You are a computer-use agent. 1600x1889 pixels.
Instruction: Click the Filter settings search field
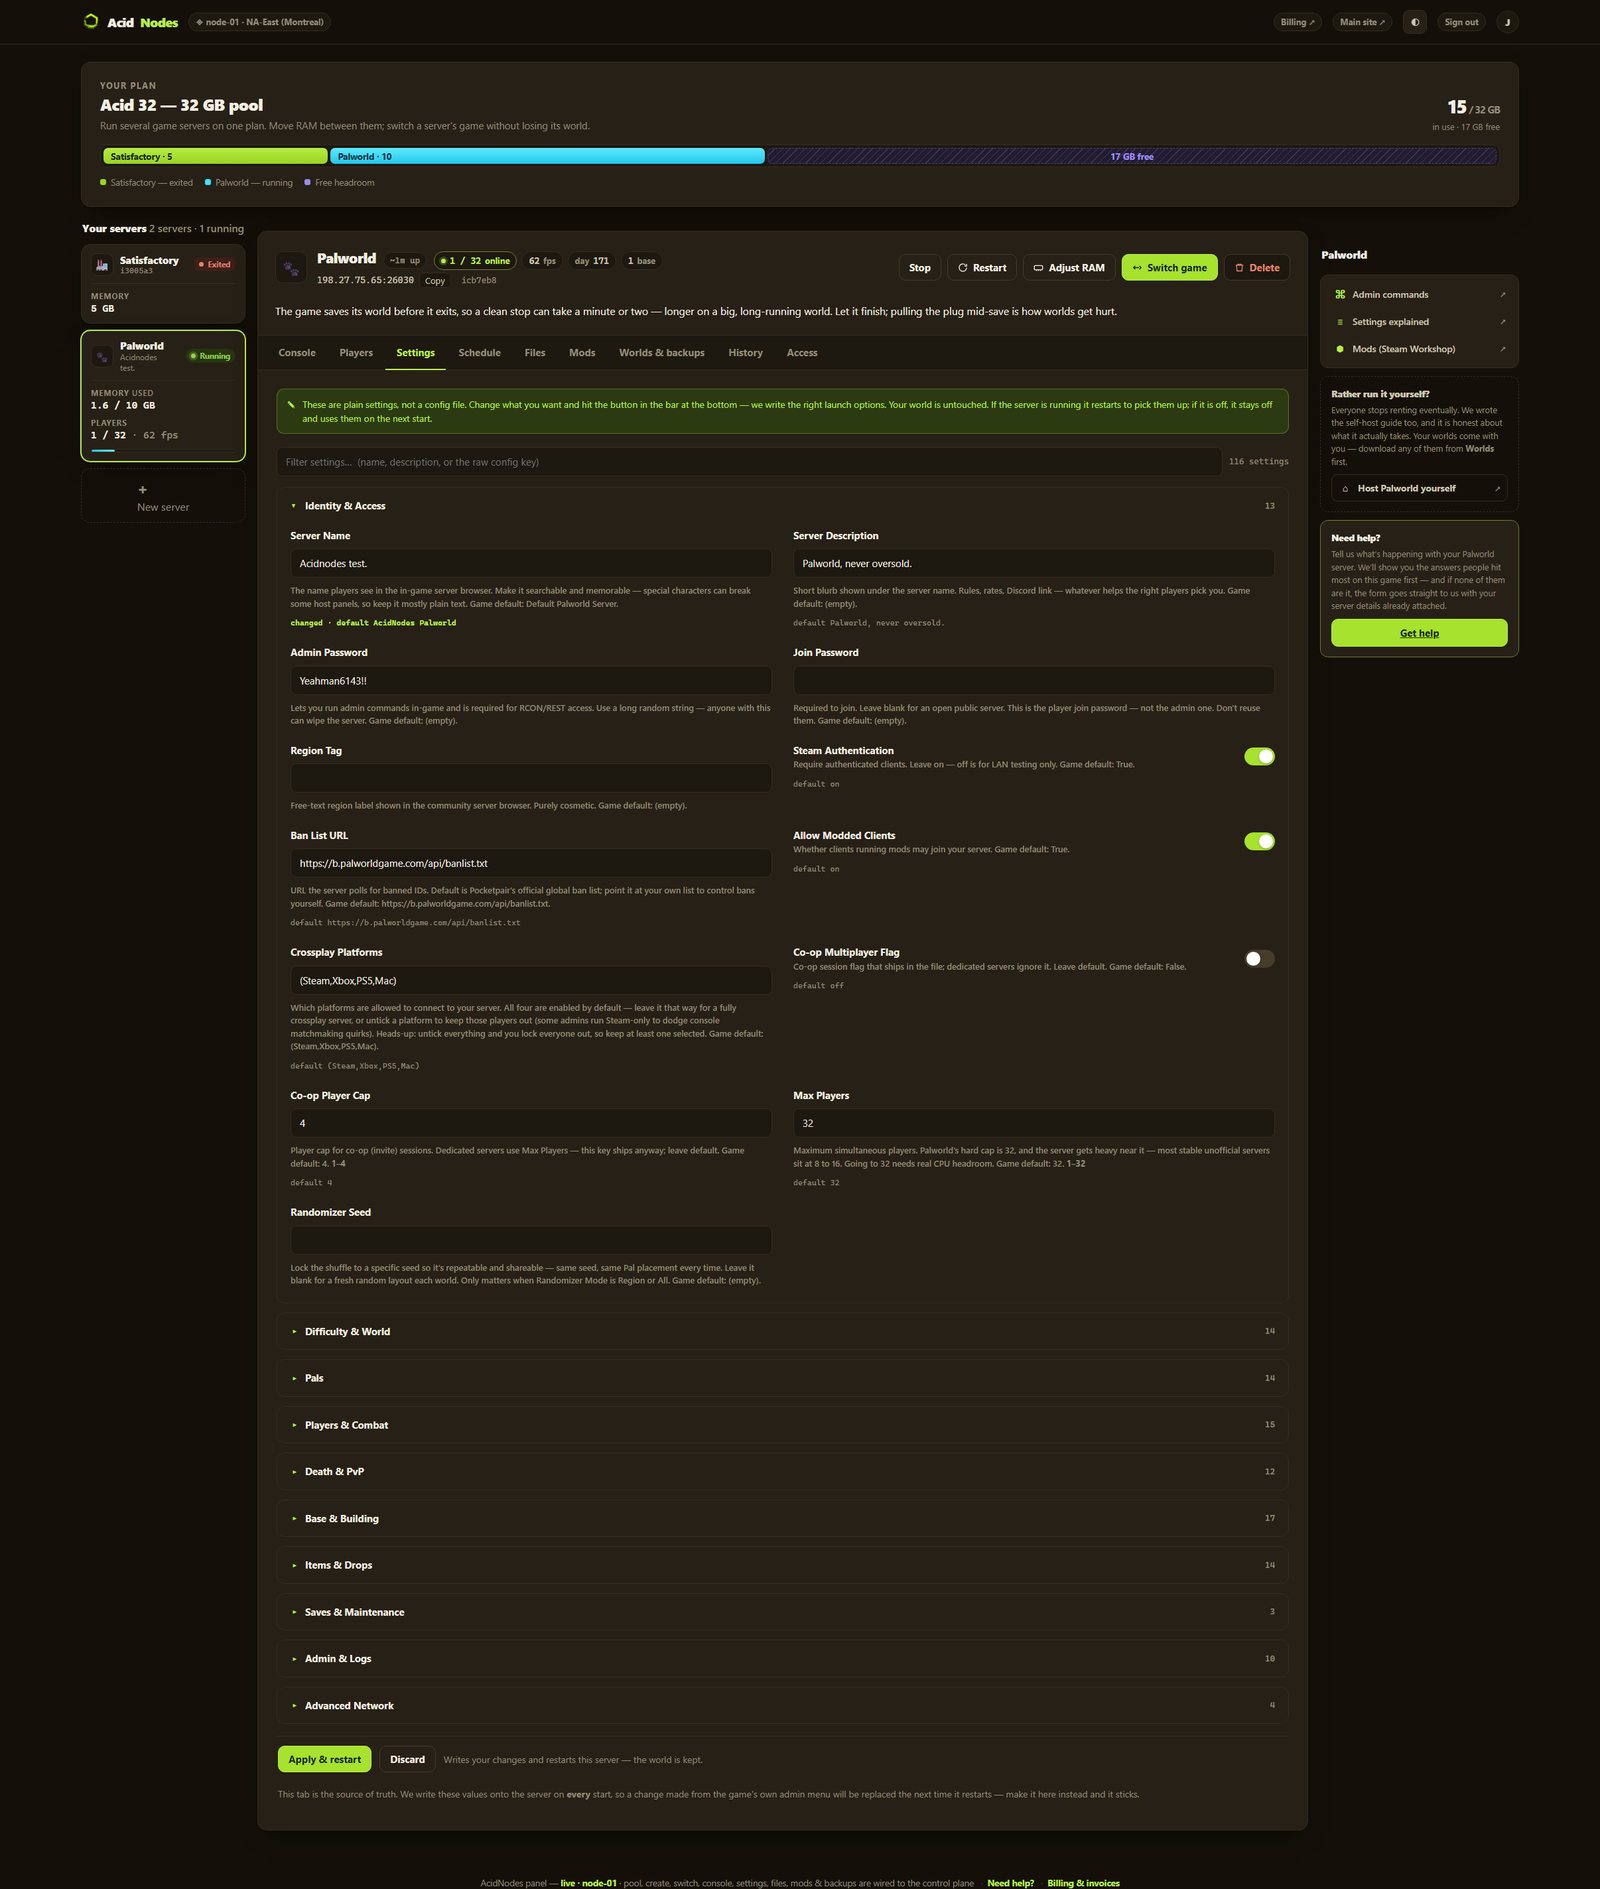(749, 462)
